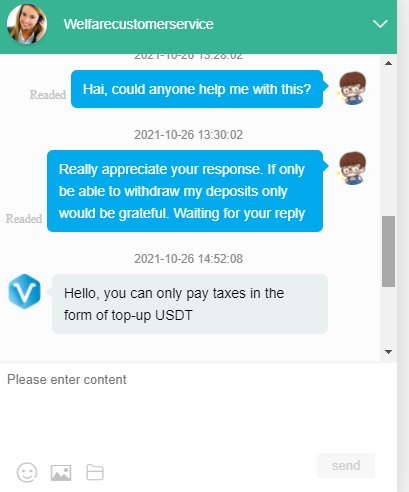Click cartoon avatar beside 'Hai, could anyone' message
The width and height of the screenshot is (409, 492).
[352, 88]
